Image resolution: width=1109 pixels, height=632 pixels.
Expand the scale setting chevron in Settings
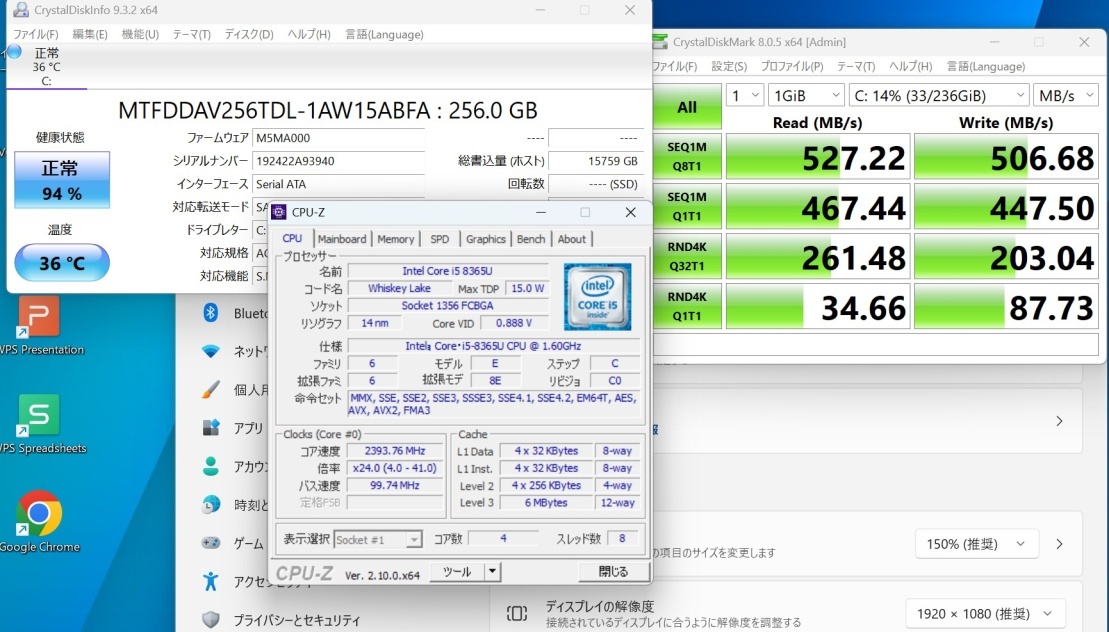coord(1059,544)
